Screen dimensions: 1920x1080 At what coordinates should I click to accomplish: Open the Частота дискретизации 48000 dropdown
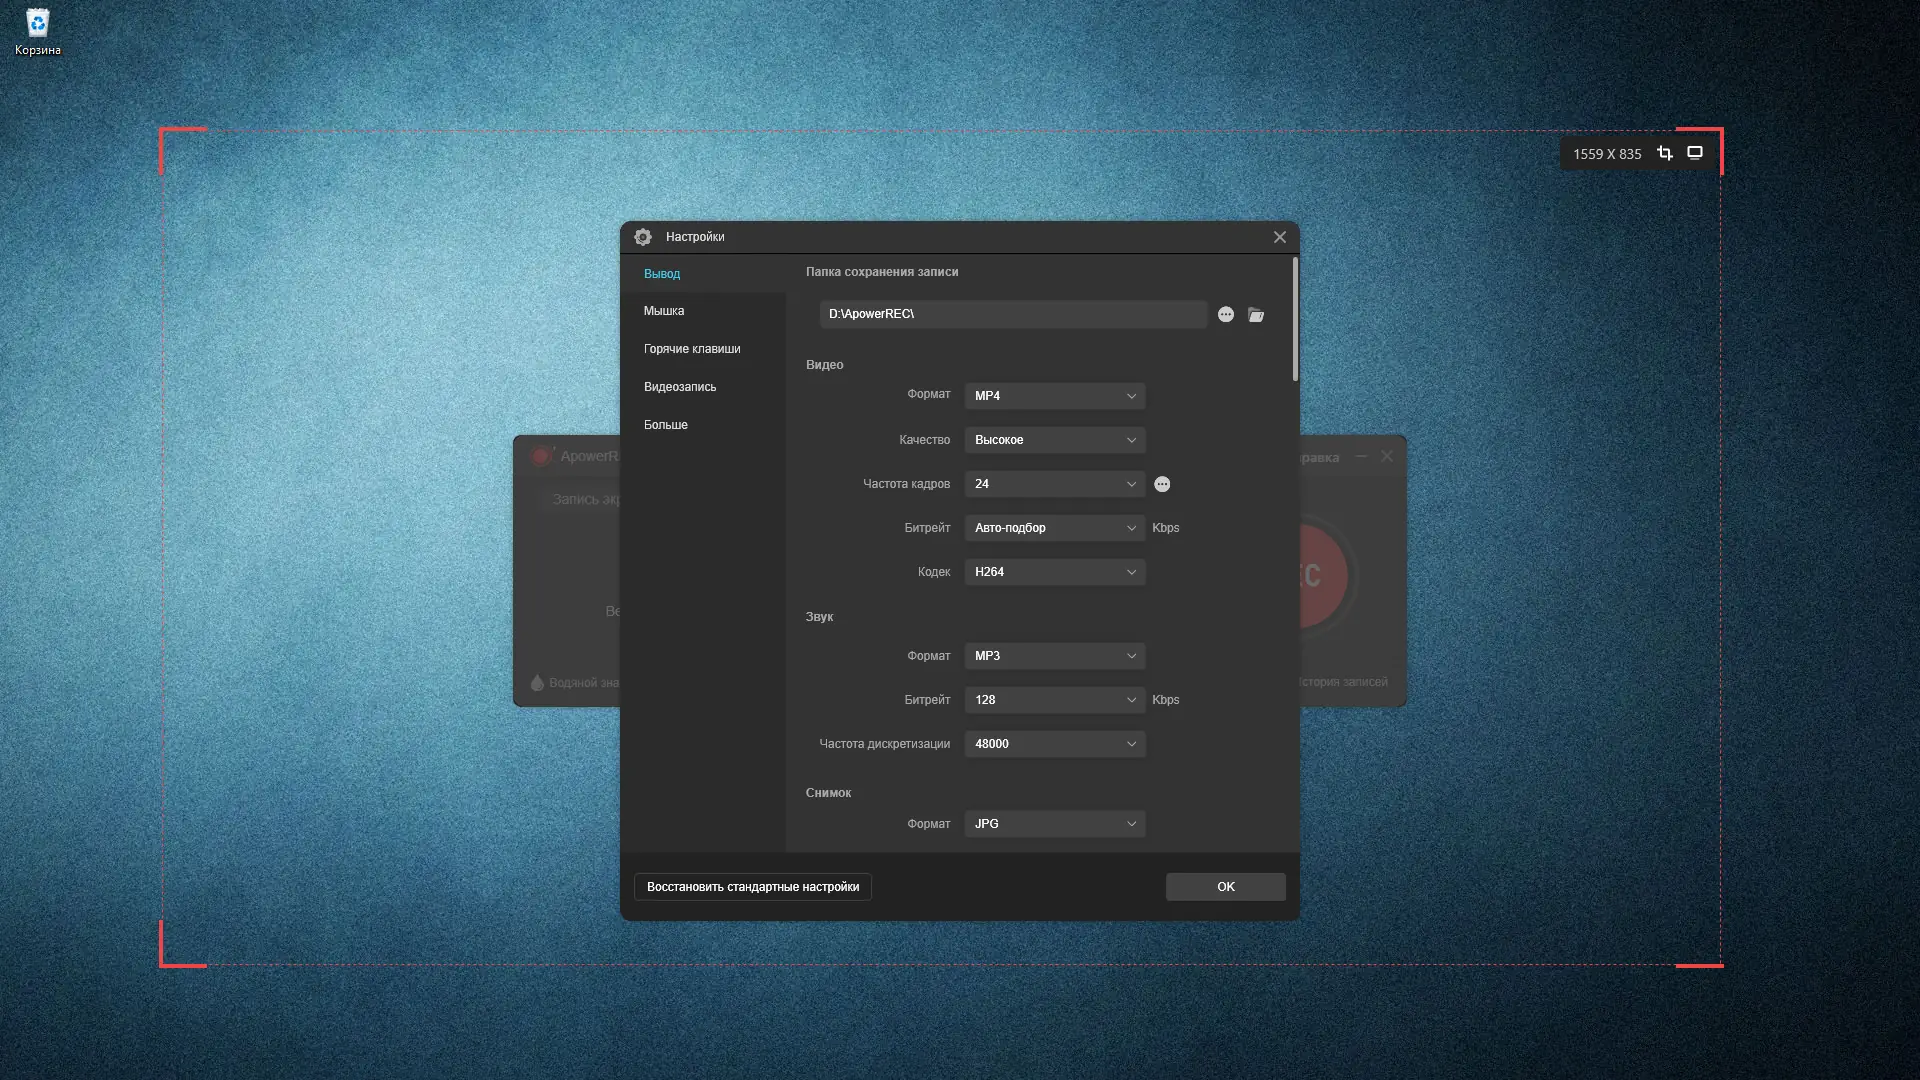(1055, 744)
